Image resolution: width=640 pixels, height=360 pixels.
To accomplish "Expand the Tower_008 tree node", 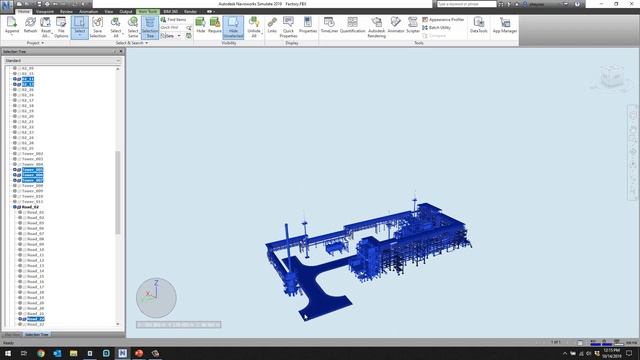I will pyautogui.click(x=15, y=186).
